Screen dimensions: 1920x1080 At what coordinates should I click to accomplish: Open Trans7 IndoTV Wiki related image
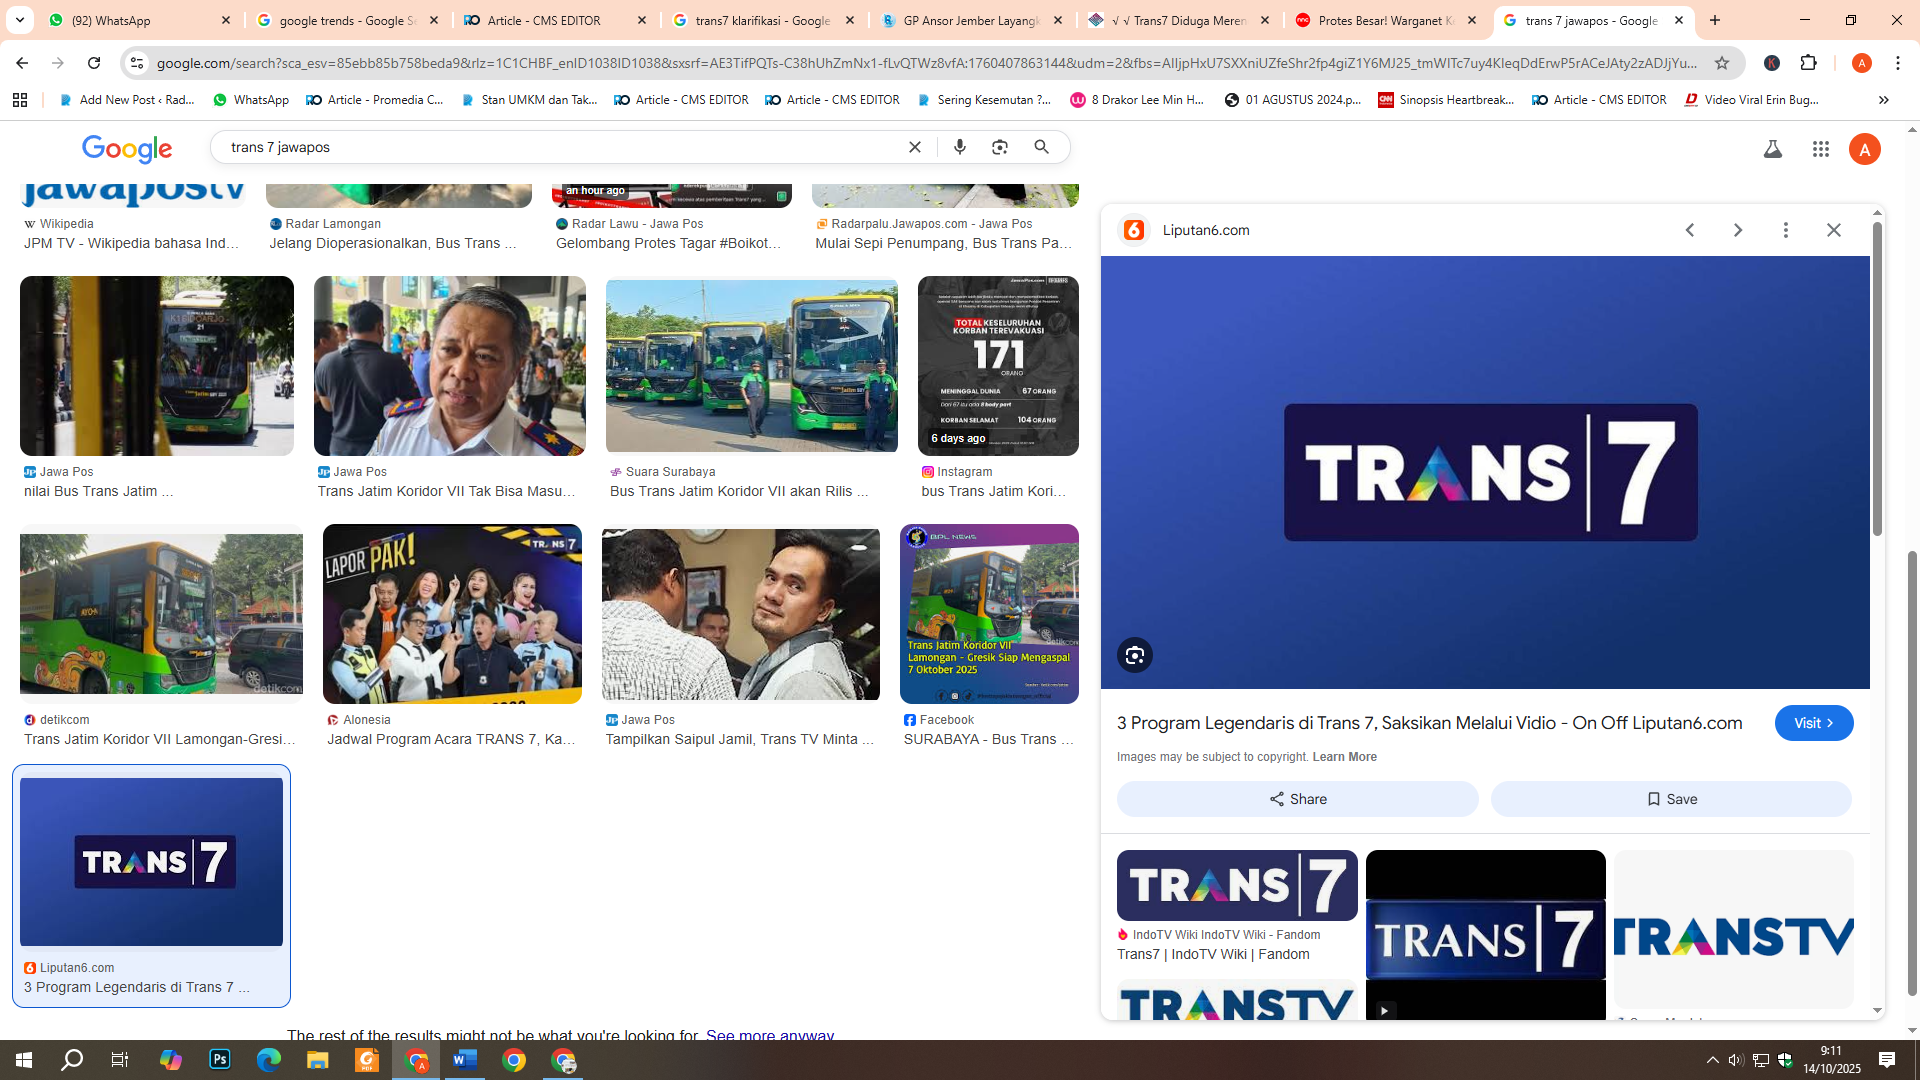1237,885
